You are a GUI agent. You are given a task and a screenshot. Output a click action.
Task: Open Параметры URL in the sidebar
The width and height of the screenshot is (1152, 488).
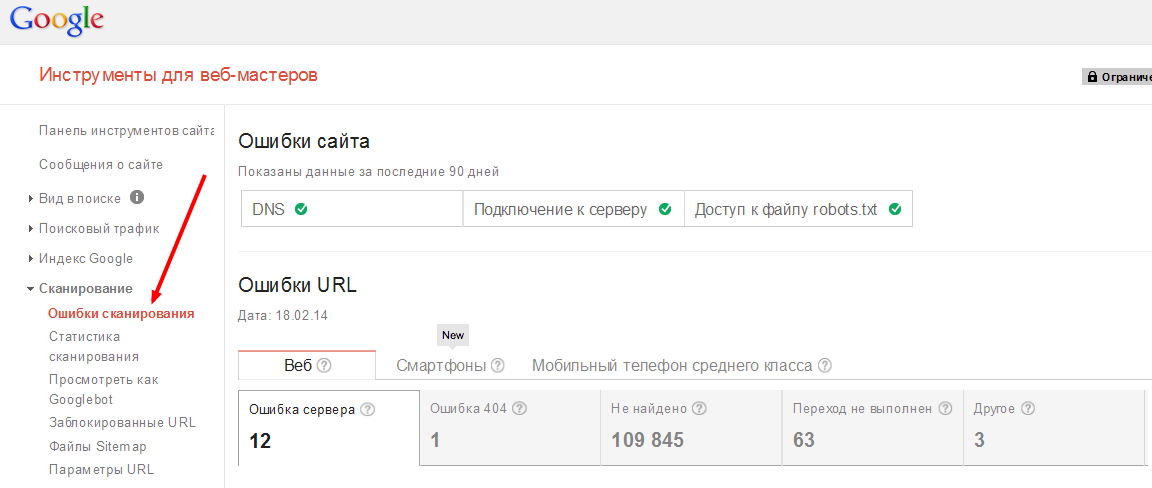click(101, 470)
